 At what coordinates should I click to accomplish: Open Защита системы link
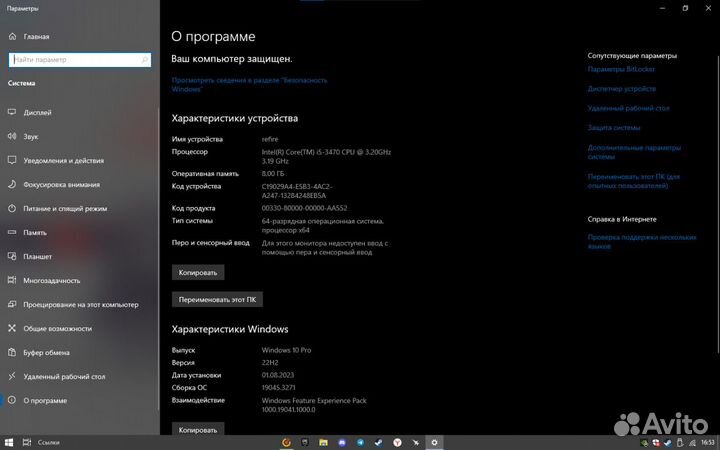(x=614, y=128)
